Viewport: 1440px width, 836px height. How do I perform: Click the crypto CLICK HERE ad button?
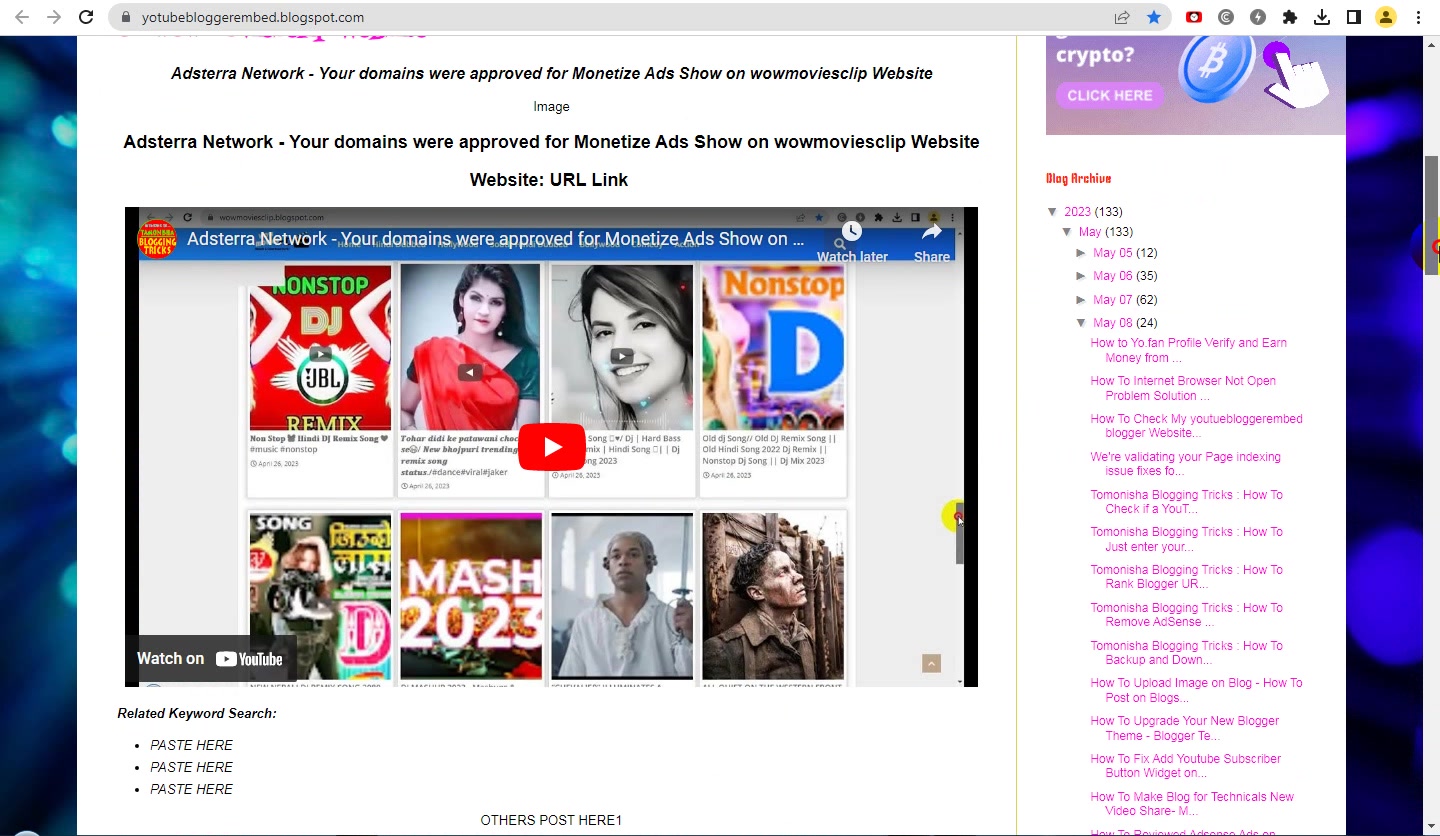[x=1109, y=96]
